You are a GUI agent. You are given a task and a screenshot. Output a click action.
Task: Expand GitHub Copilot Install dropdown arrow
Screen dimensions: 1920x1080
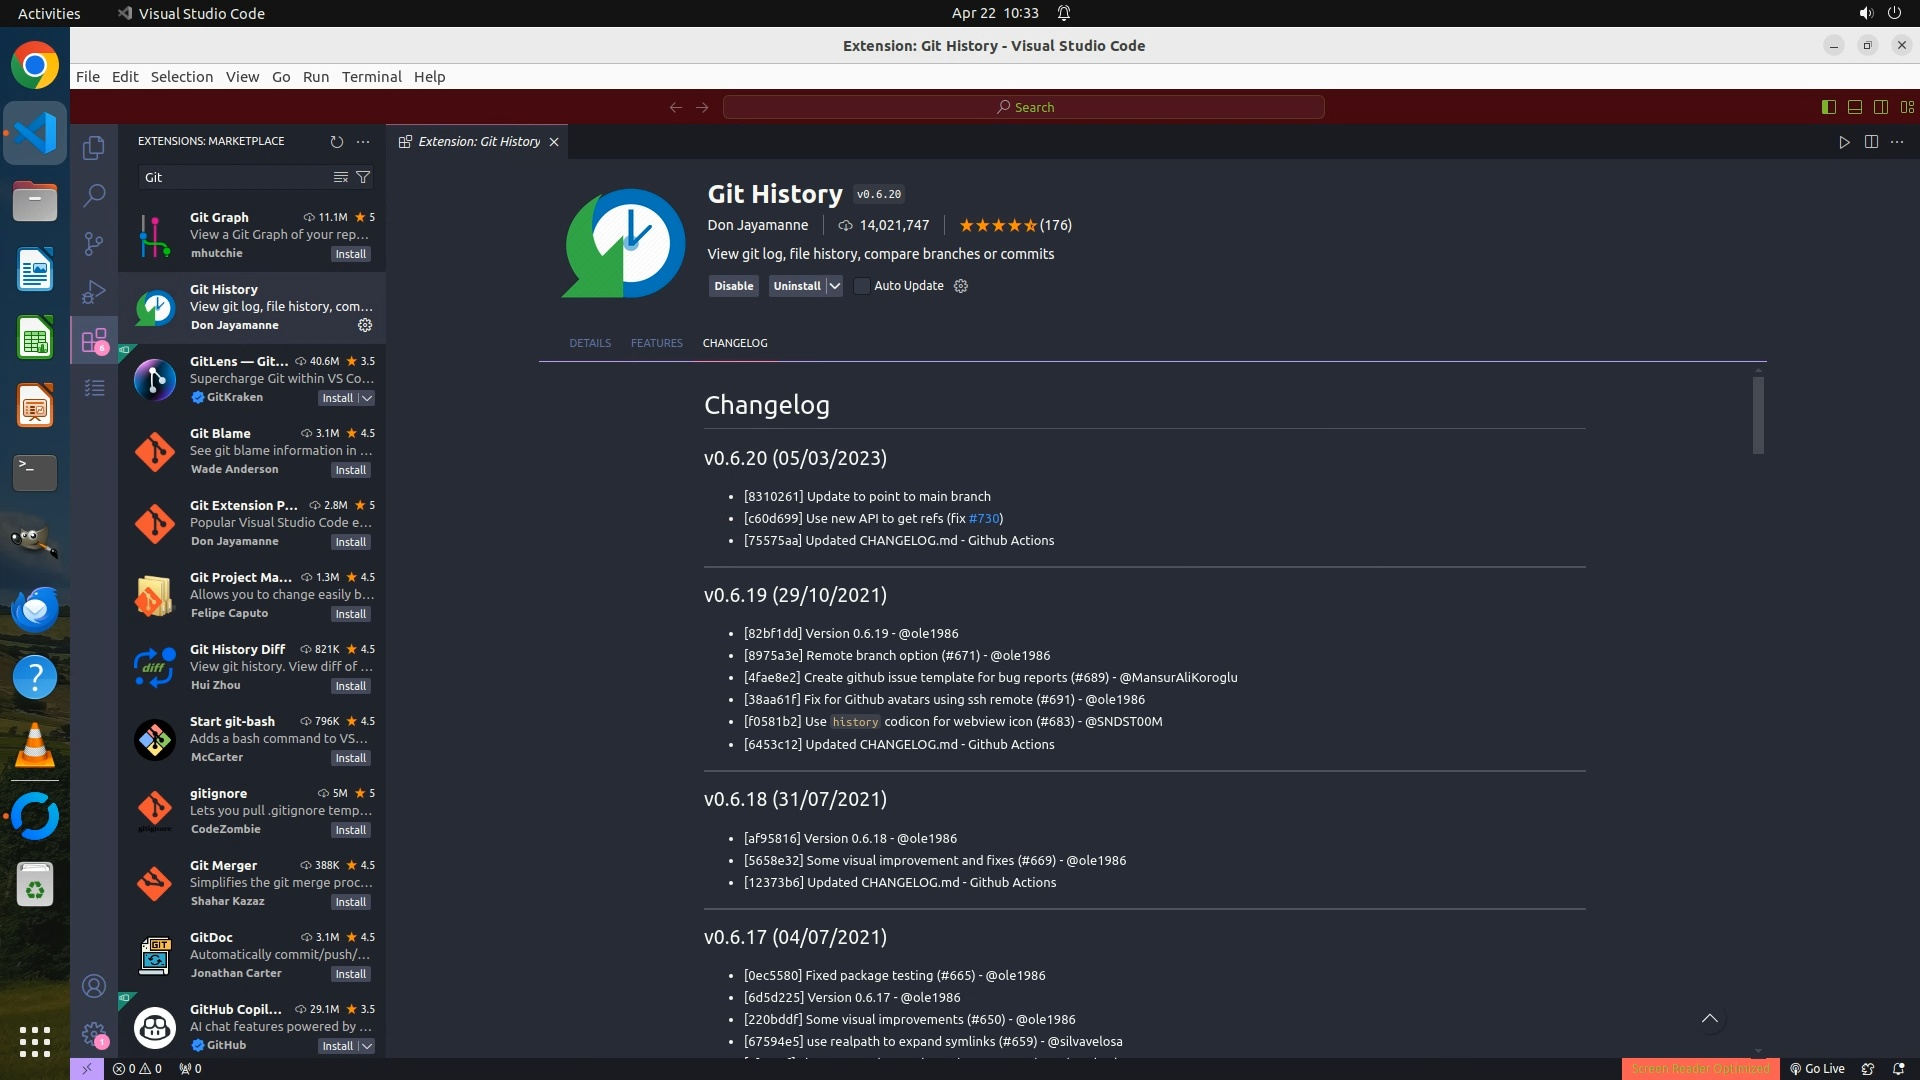tap(367, 1046)
